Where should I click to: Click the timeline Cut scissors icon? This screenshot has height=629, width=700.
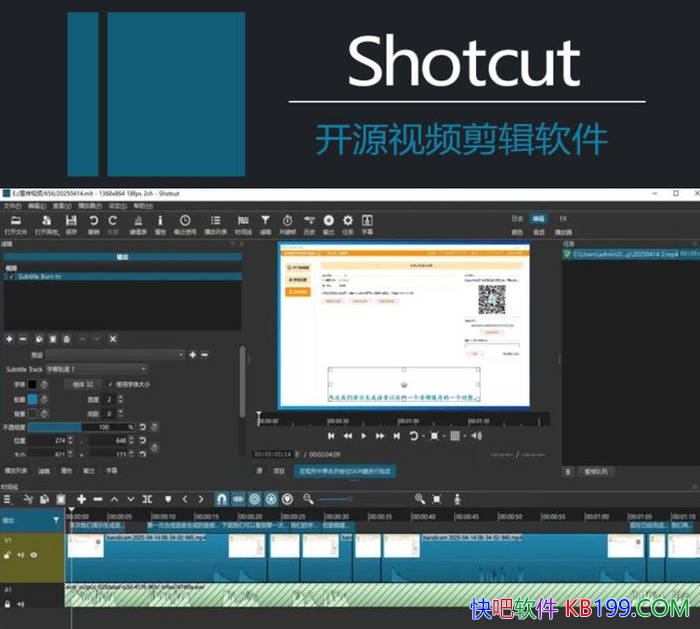point(28,499)
